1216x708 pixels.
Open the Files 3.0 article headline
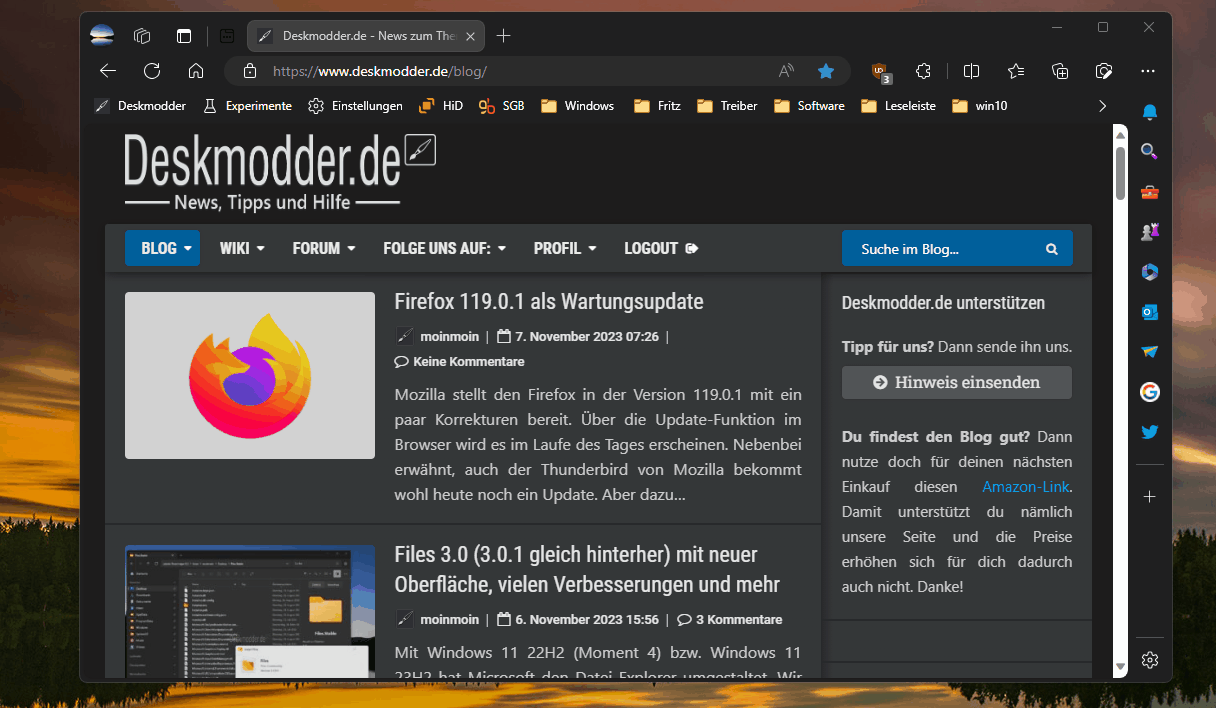tap(587, 569)
